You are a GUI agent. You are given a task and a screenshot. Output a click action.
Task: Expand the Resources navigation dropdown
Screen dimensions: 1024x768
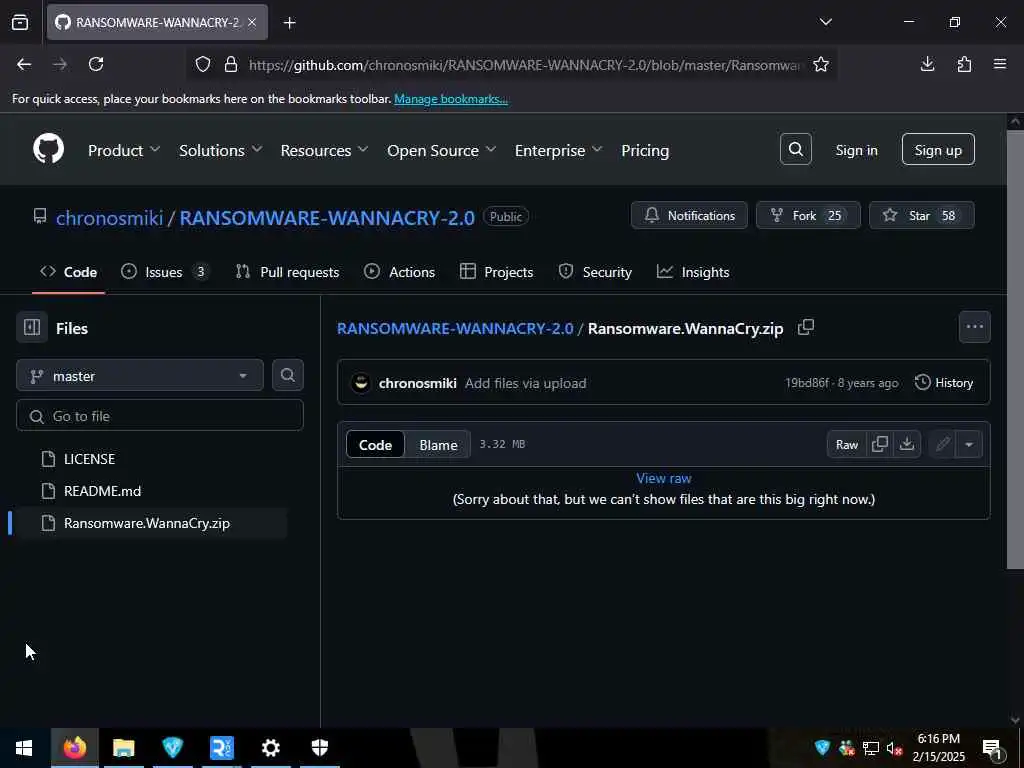[325, 150]
